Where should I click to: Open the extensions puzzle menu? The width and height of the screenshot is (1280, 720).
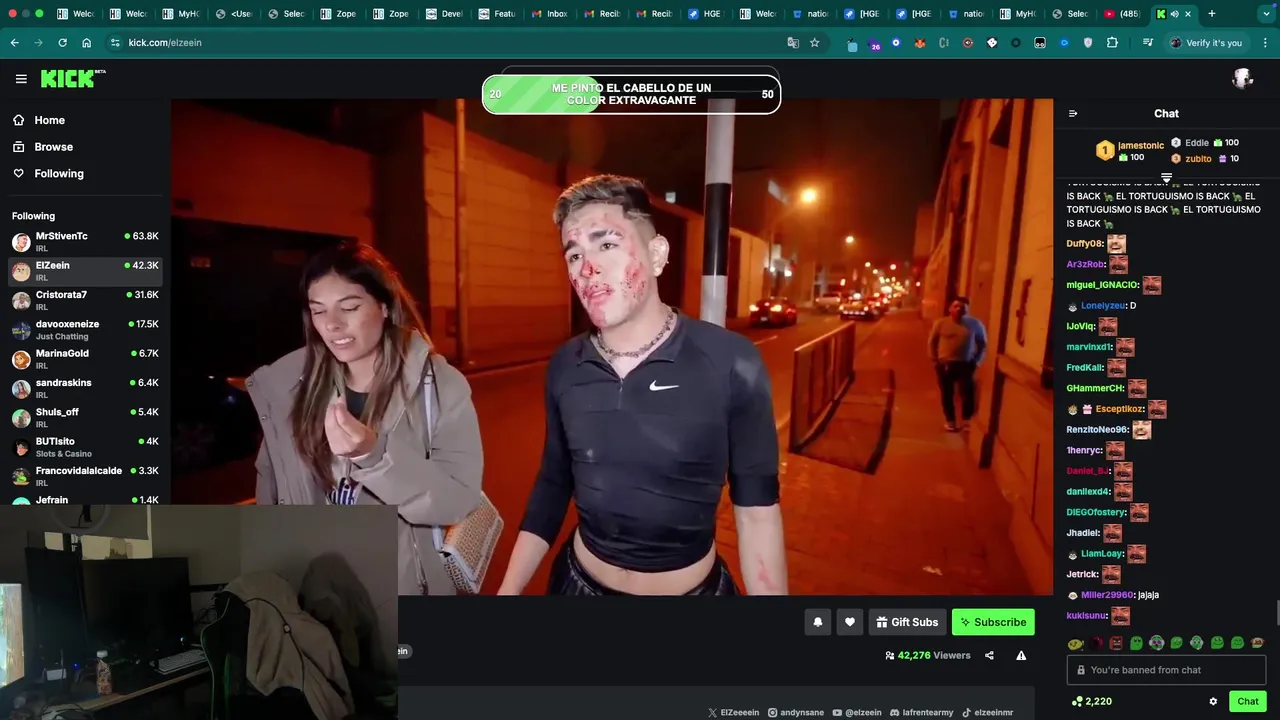(x=1112, y=43)
